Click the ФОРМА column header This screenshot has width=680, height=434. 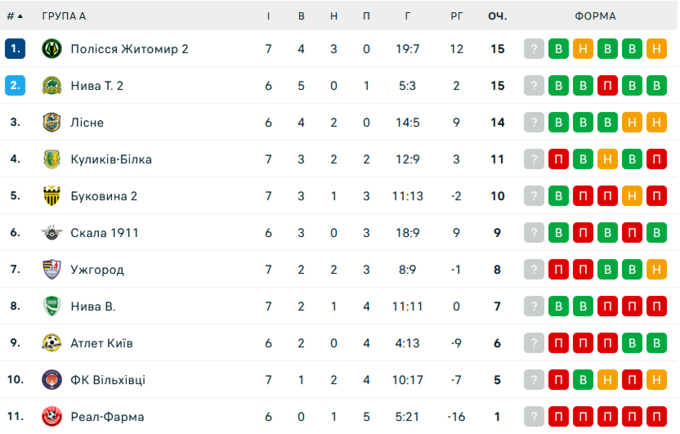pyautogui.click(x=595, y=16)
